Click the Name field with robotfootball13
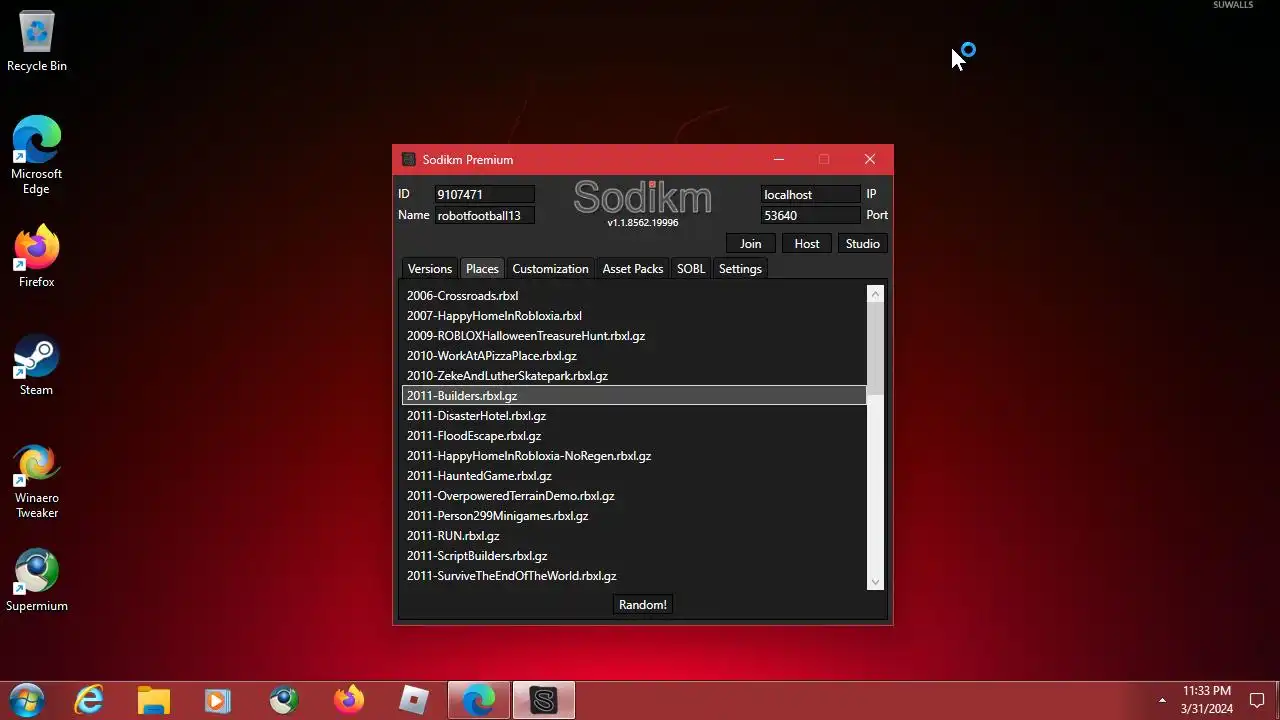Viewport: 1280px width, 720px height. (484, 215)
